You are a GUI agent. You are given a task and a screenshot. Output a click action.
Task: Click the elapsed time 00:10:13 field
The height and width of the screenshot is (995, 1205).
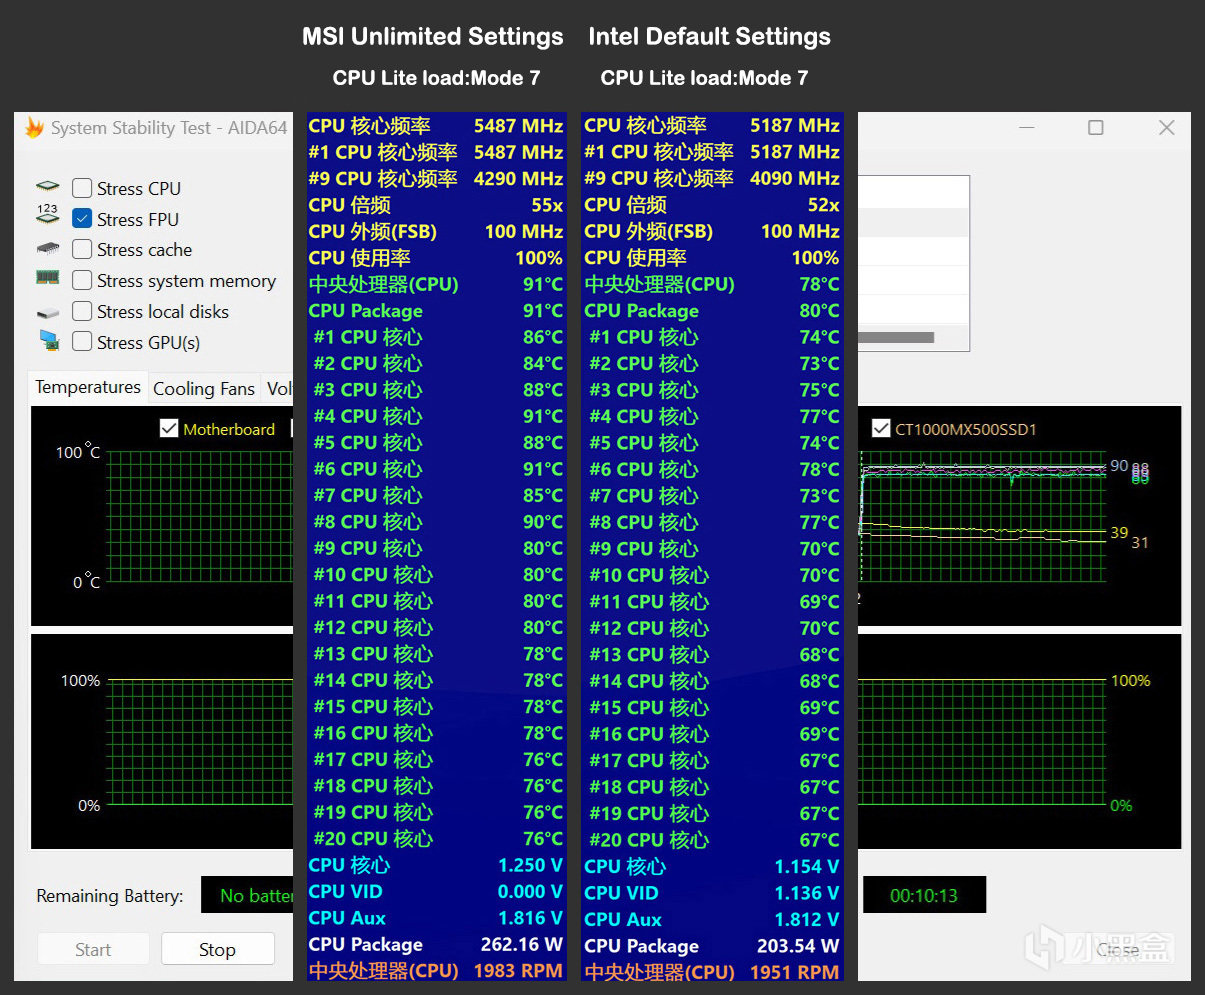924,896
